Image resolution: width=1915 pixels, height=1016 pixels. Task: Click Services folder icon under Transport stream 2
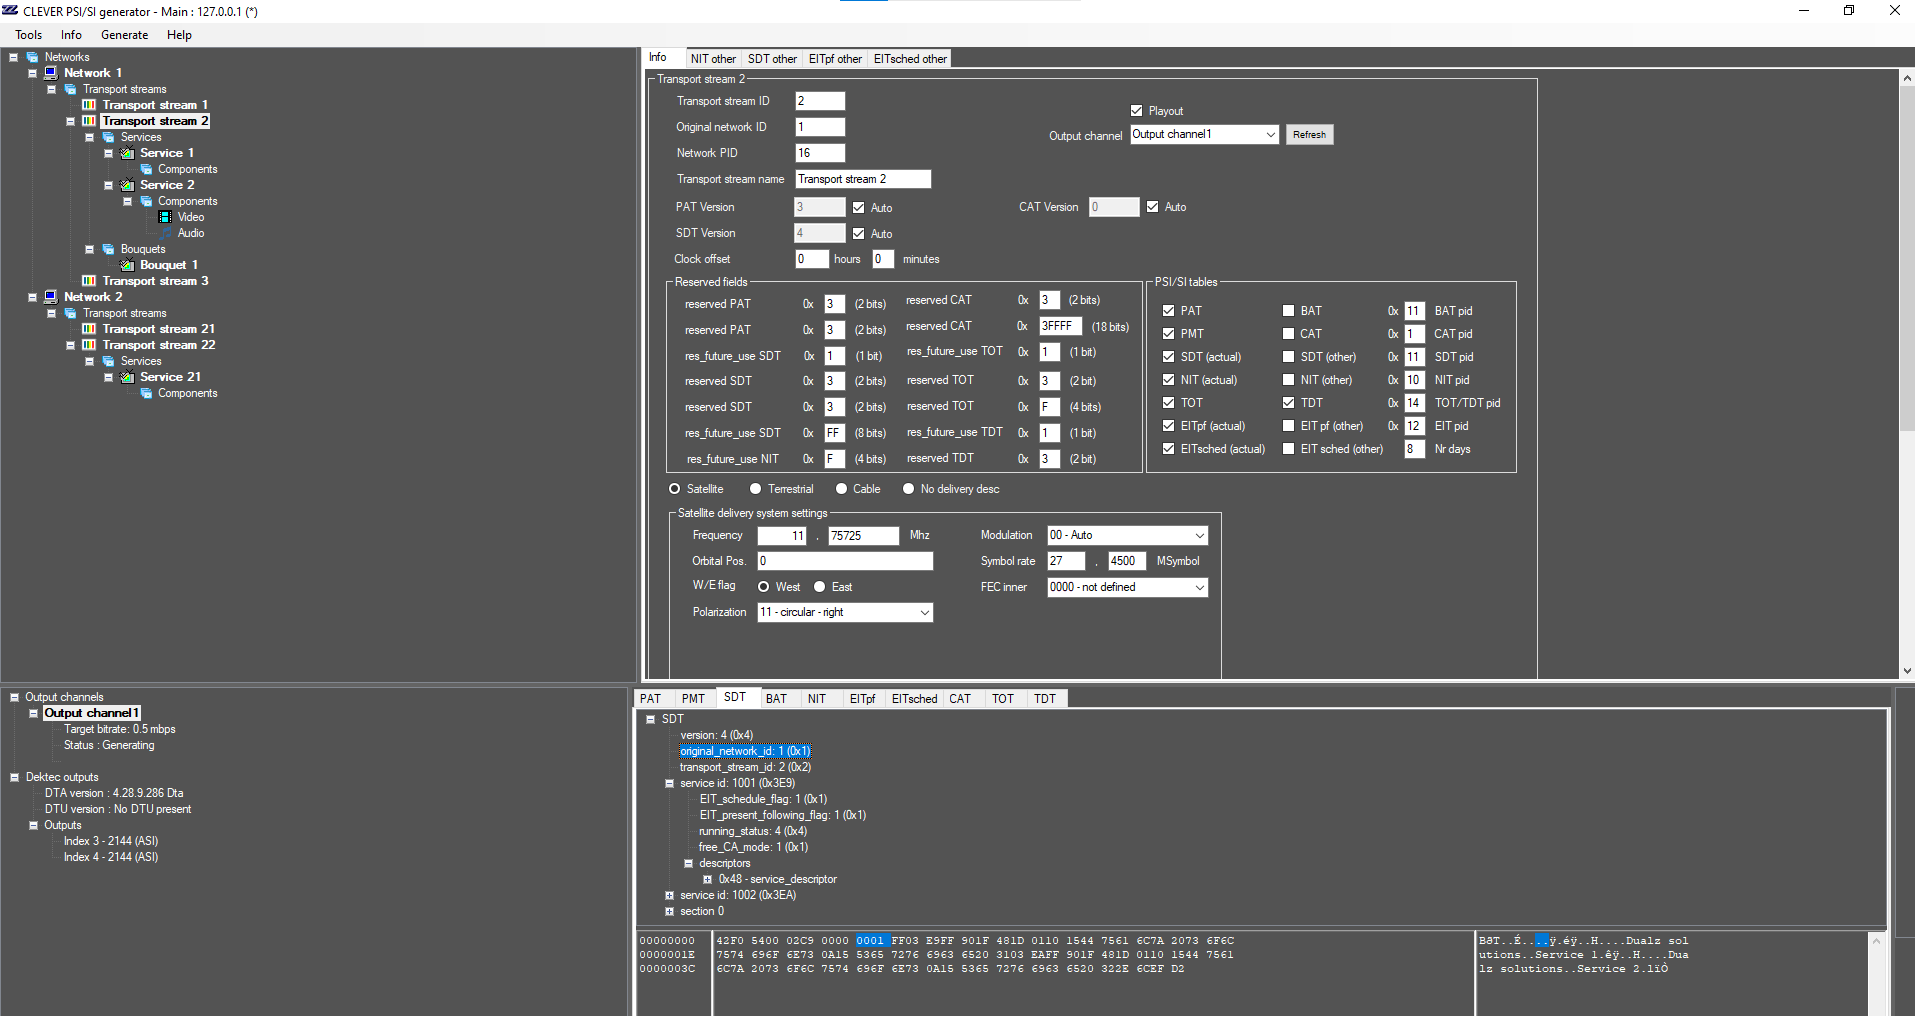click(x=108, y=137)
